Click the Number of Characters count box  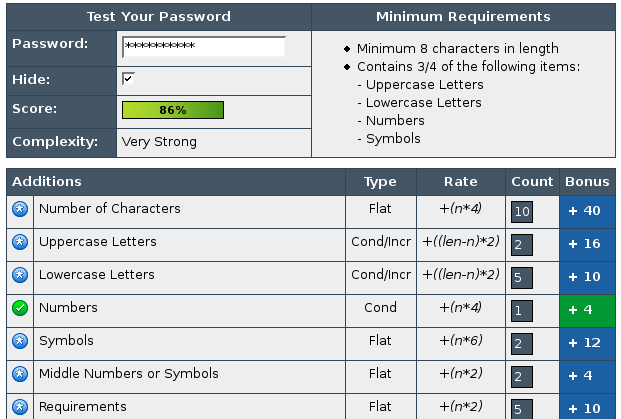pyautogui.click(x=521, y=211)
